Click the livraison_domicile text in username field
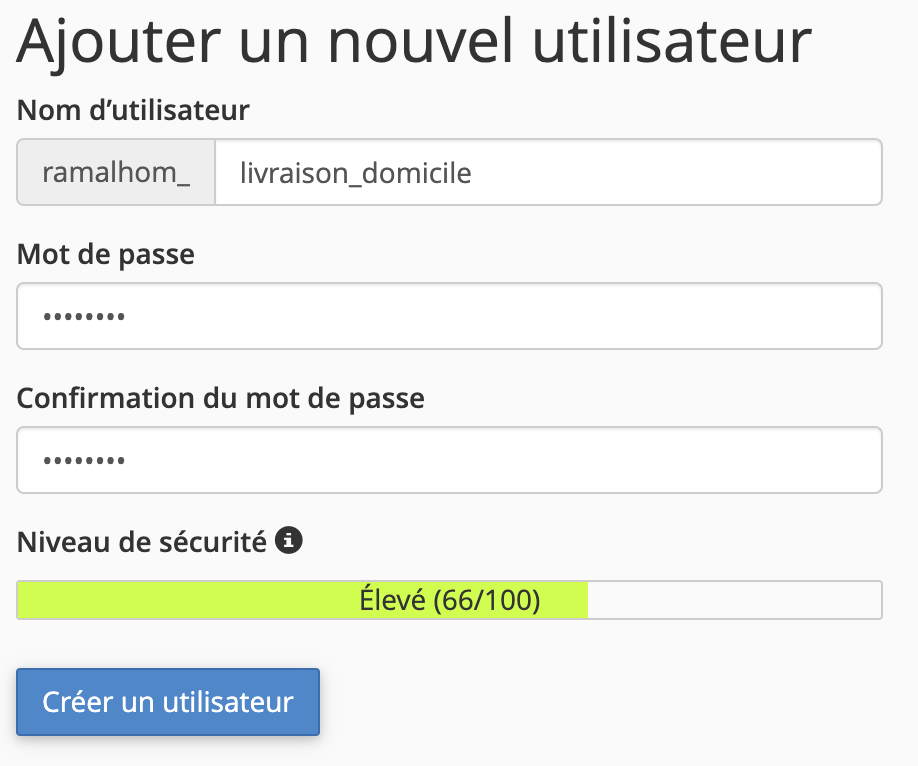The width and height of the screenshot is (918, 766). (x=356, y=174)
